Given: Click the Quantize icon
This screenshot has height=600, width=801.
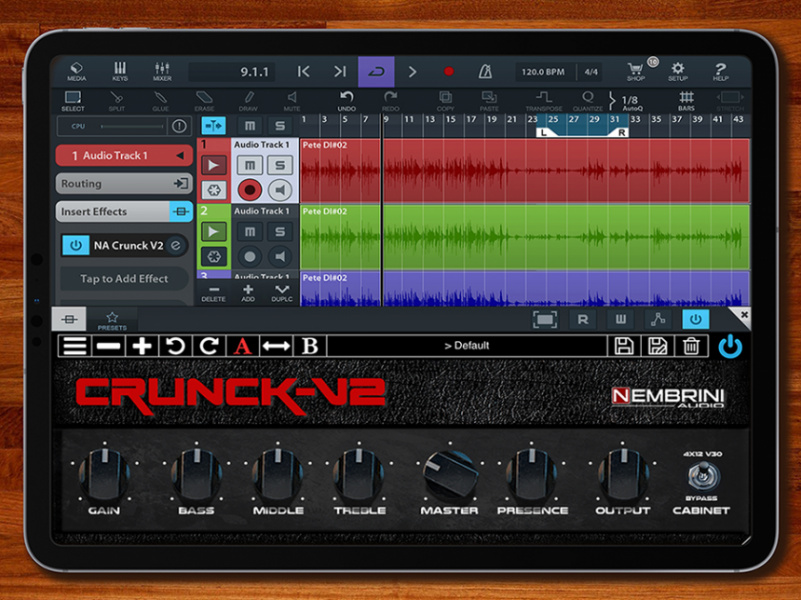Looking at the screenshot, I should [x=587, y=97].
